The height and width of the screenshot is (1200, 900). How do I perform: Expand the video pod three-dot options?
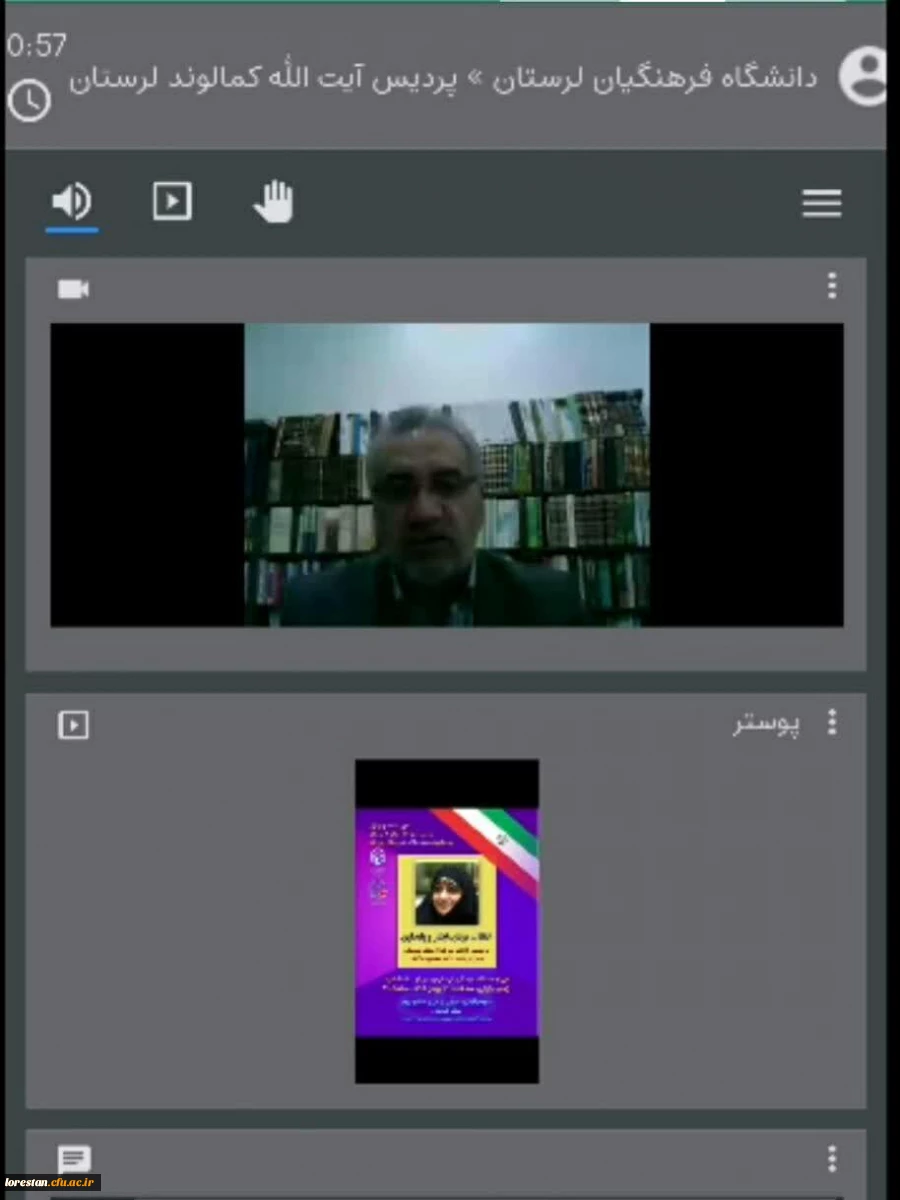click(x=831, y=288)
